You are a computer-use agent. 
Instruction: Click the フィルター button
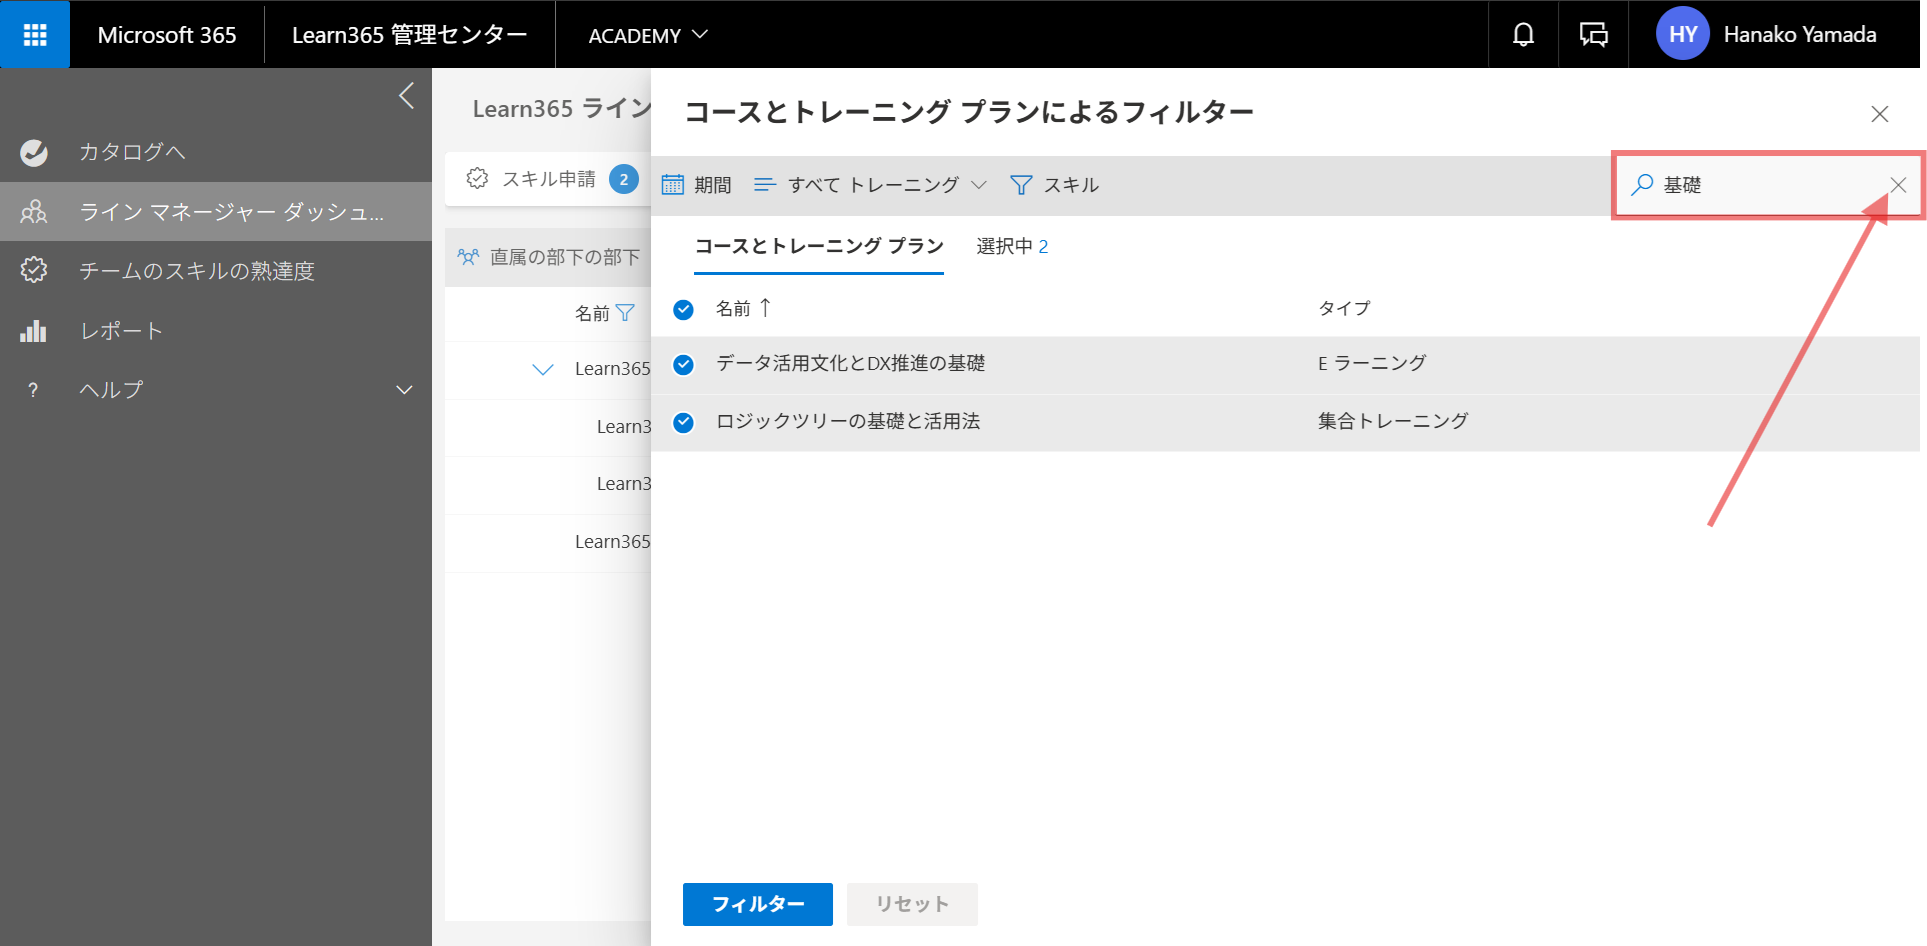(x=758, y=904)
